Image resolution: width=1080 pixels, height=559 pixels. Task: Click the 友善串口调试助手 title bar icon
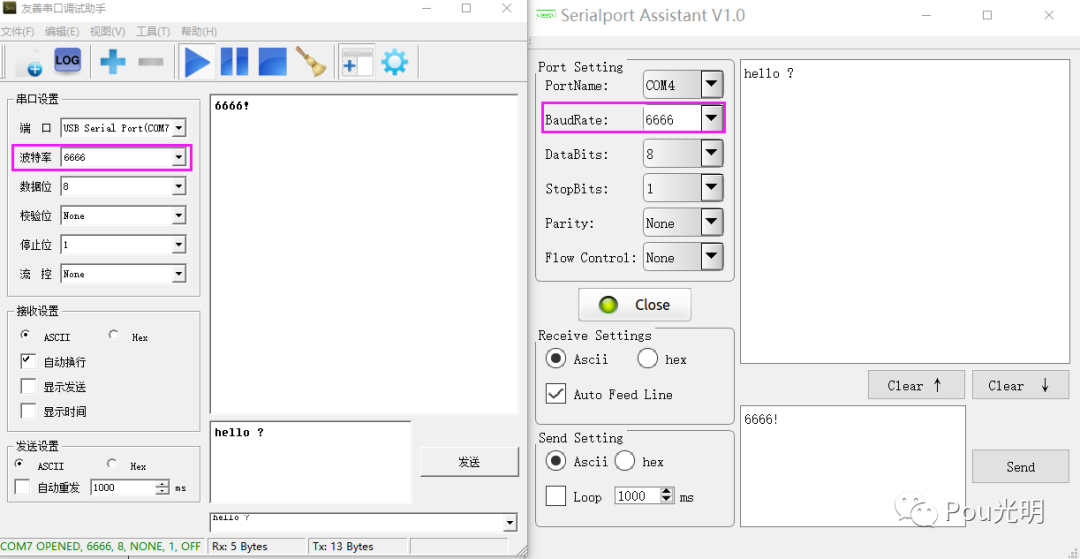[10, 8]
